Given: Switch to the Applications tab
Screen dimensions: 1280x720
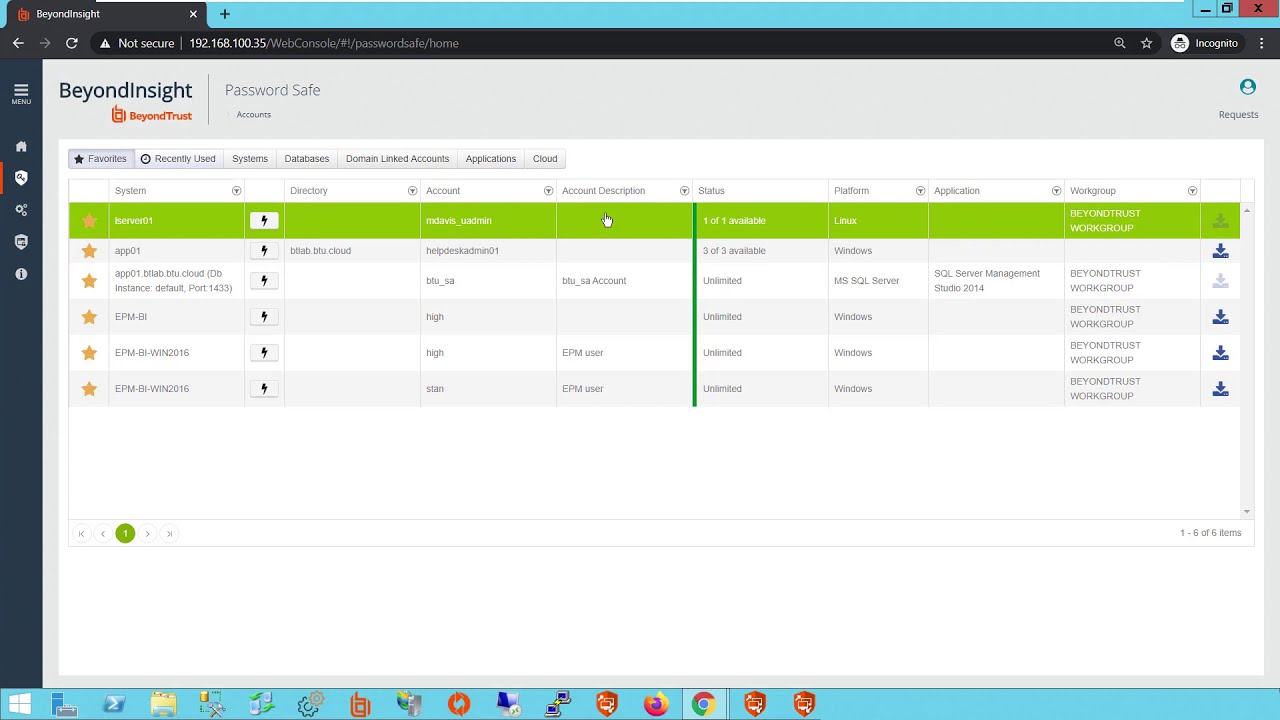Looking at the screenshot, I should pyautogui.click(x=491, y=159).
